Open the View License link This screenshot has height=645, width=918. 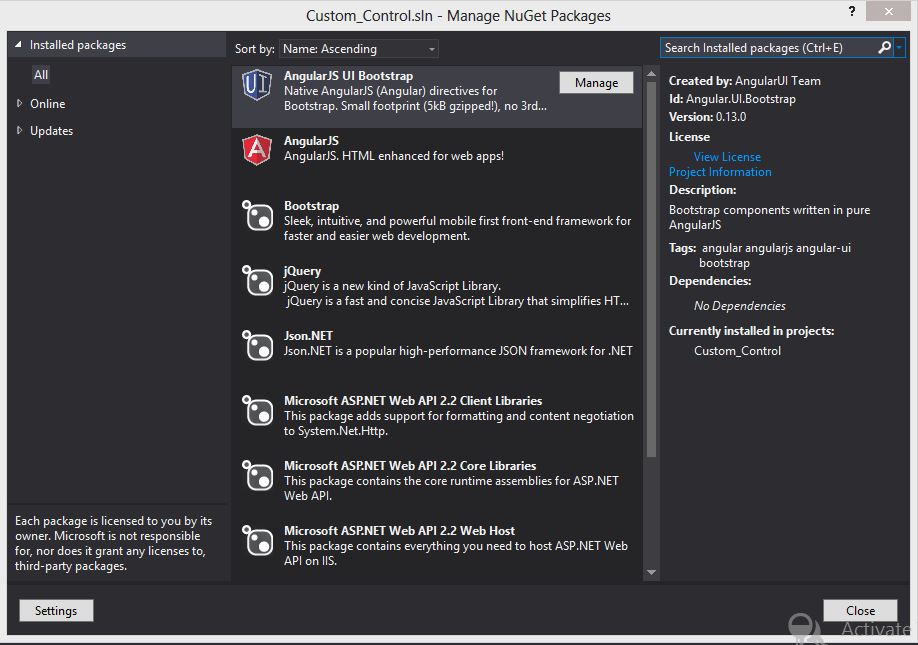coord(727,157)
